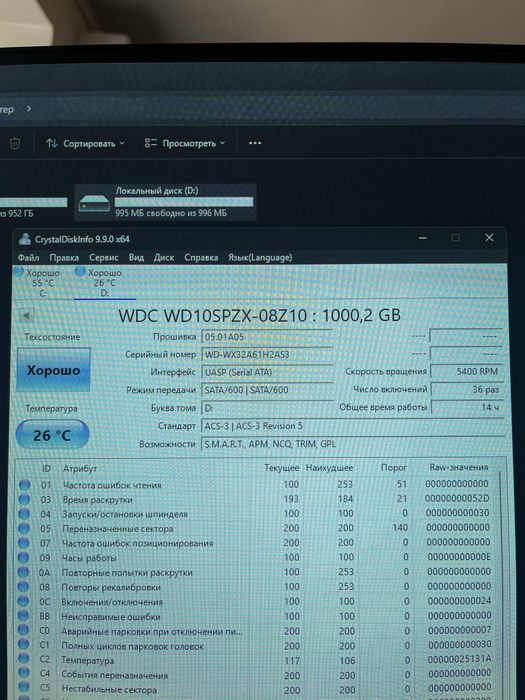Open the Справка menu

point(201,258)
